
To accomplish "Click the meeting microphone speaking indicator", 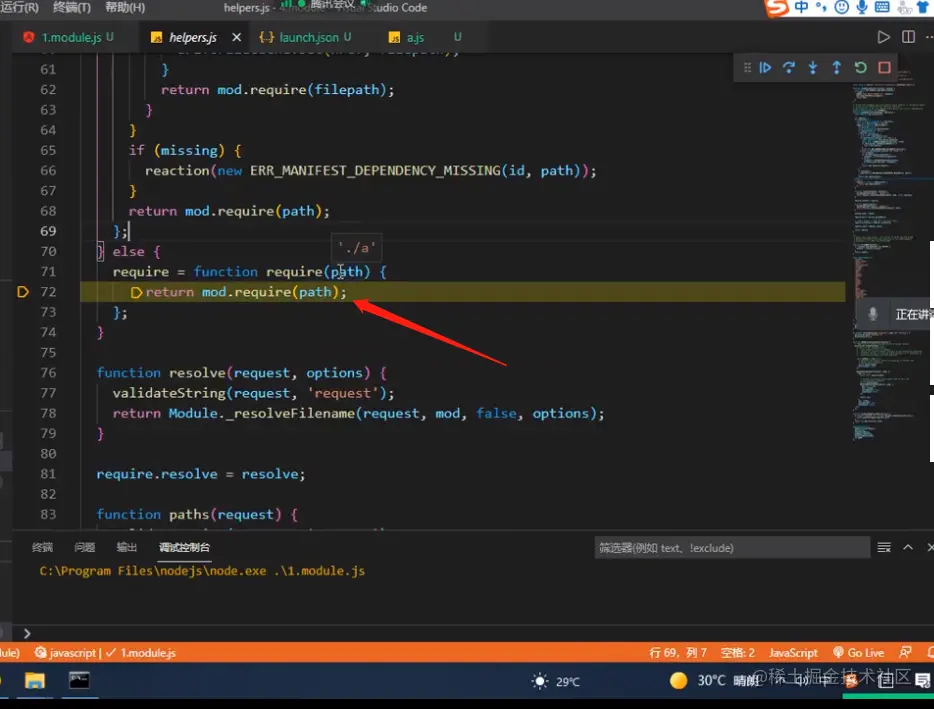I will pyautogui.click(x=872, y=314).
